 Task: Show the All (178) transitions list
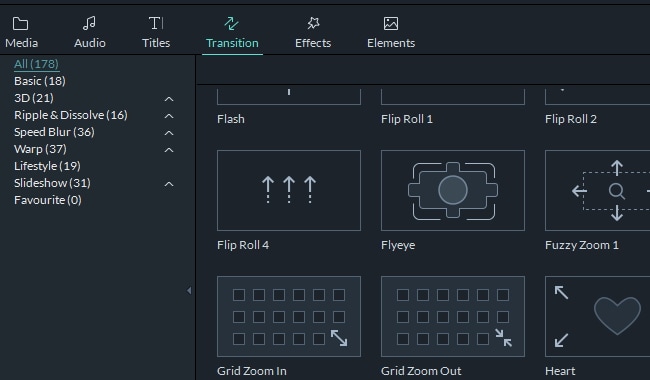click(36, 64)
